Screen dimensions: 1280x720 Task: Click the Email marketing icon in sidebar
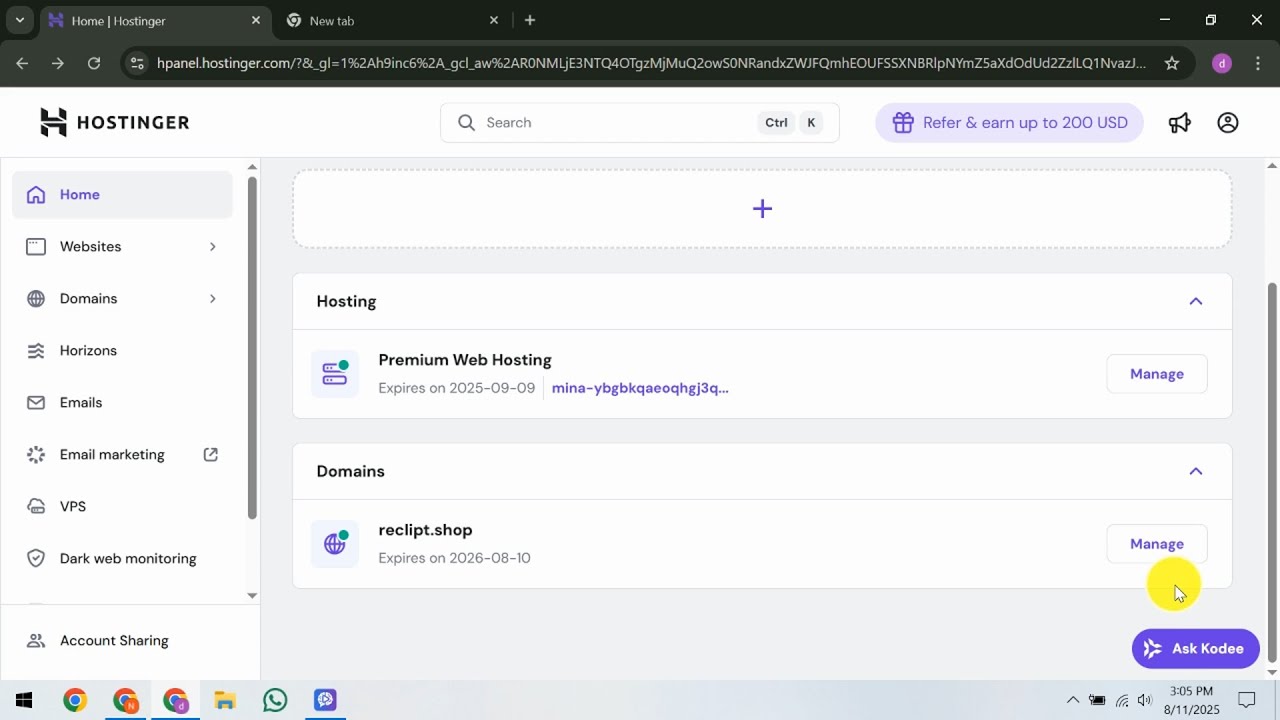point(36,455)
